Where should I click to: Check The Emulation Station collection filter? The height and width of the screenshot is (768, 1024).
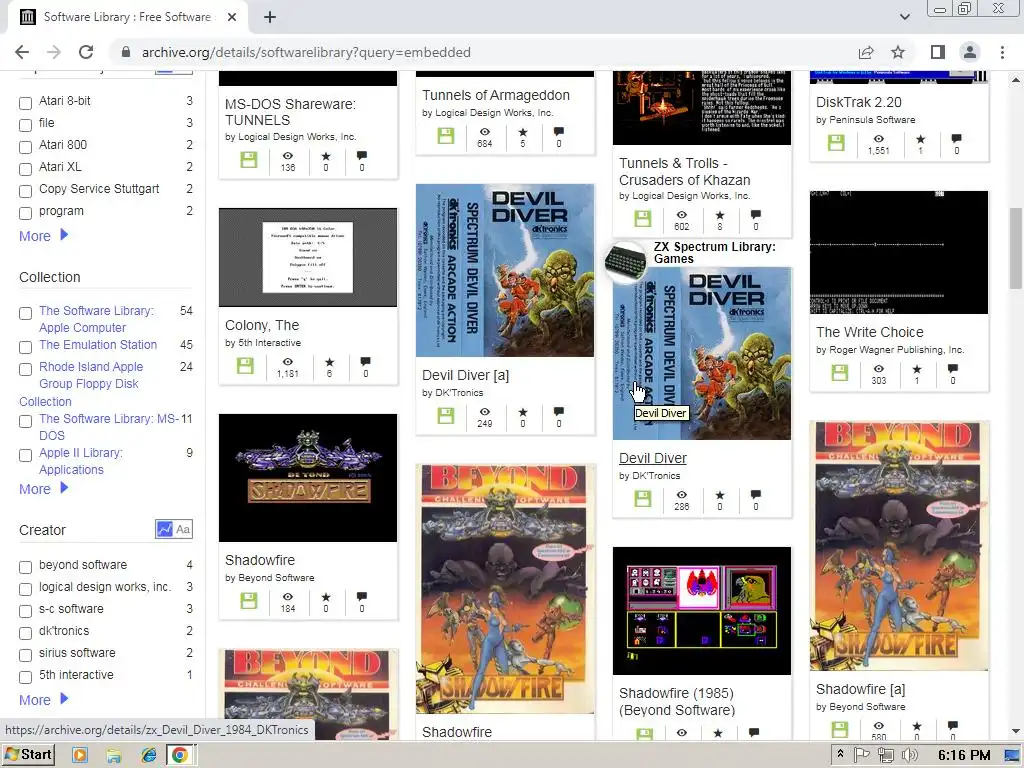[x=25, y=347]
